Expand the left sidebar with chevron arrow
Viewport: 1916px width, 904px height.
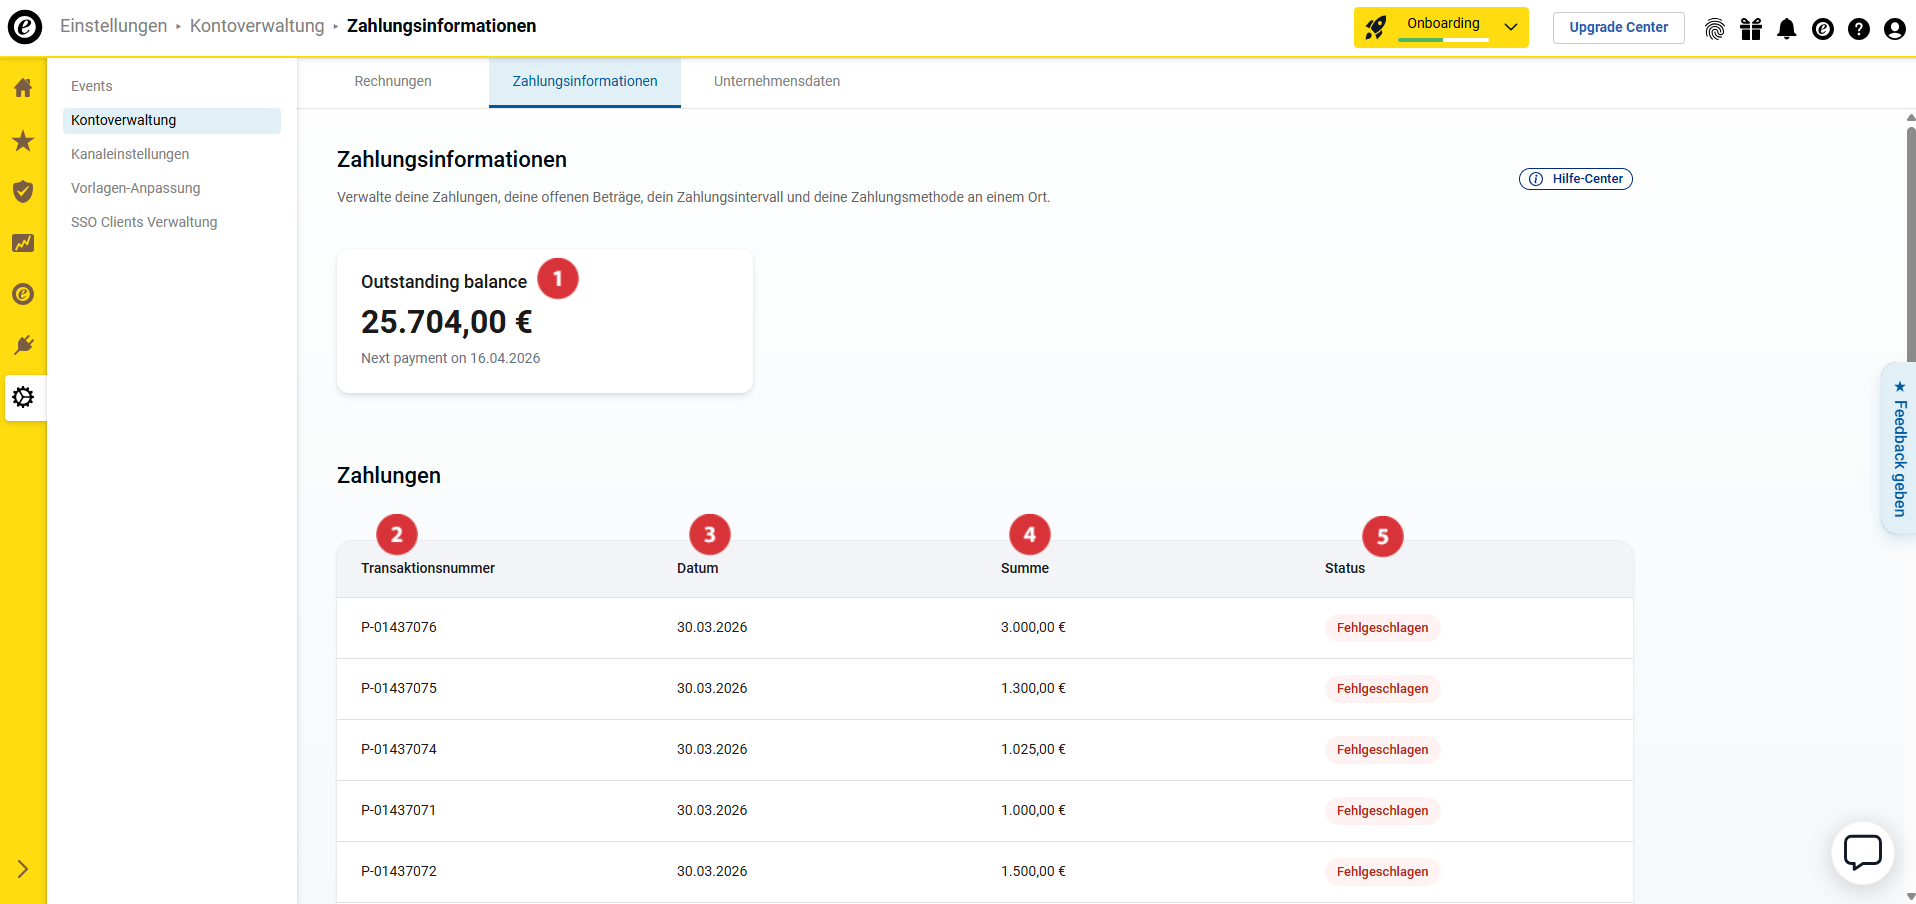coord(23,869)
